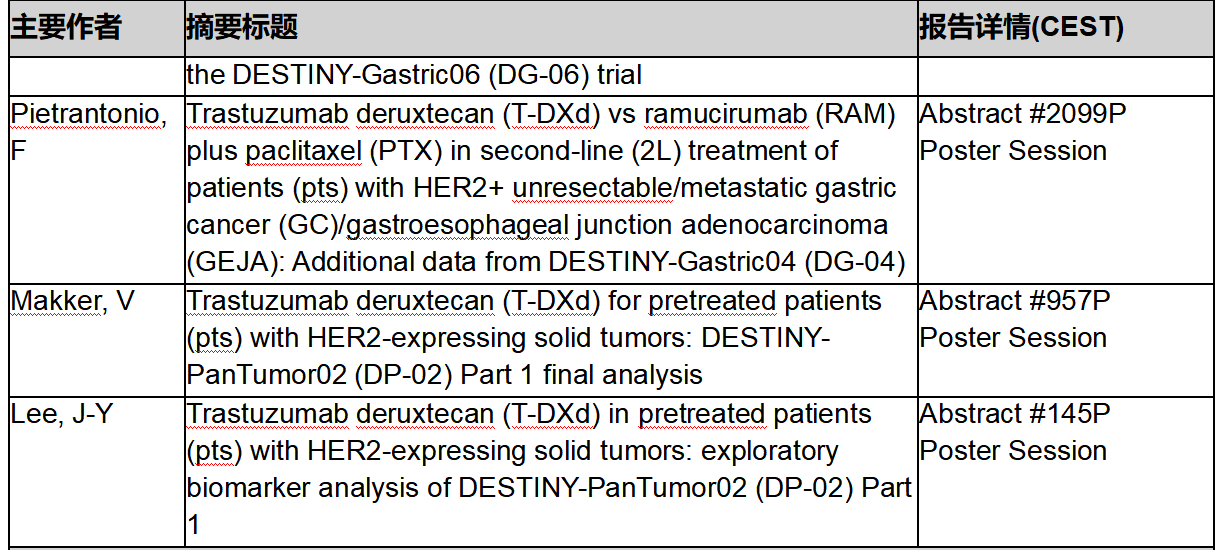
Task: Click the author cell Makker, V
Action: 72,301
